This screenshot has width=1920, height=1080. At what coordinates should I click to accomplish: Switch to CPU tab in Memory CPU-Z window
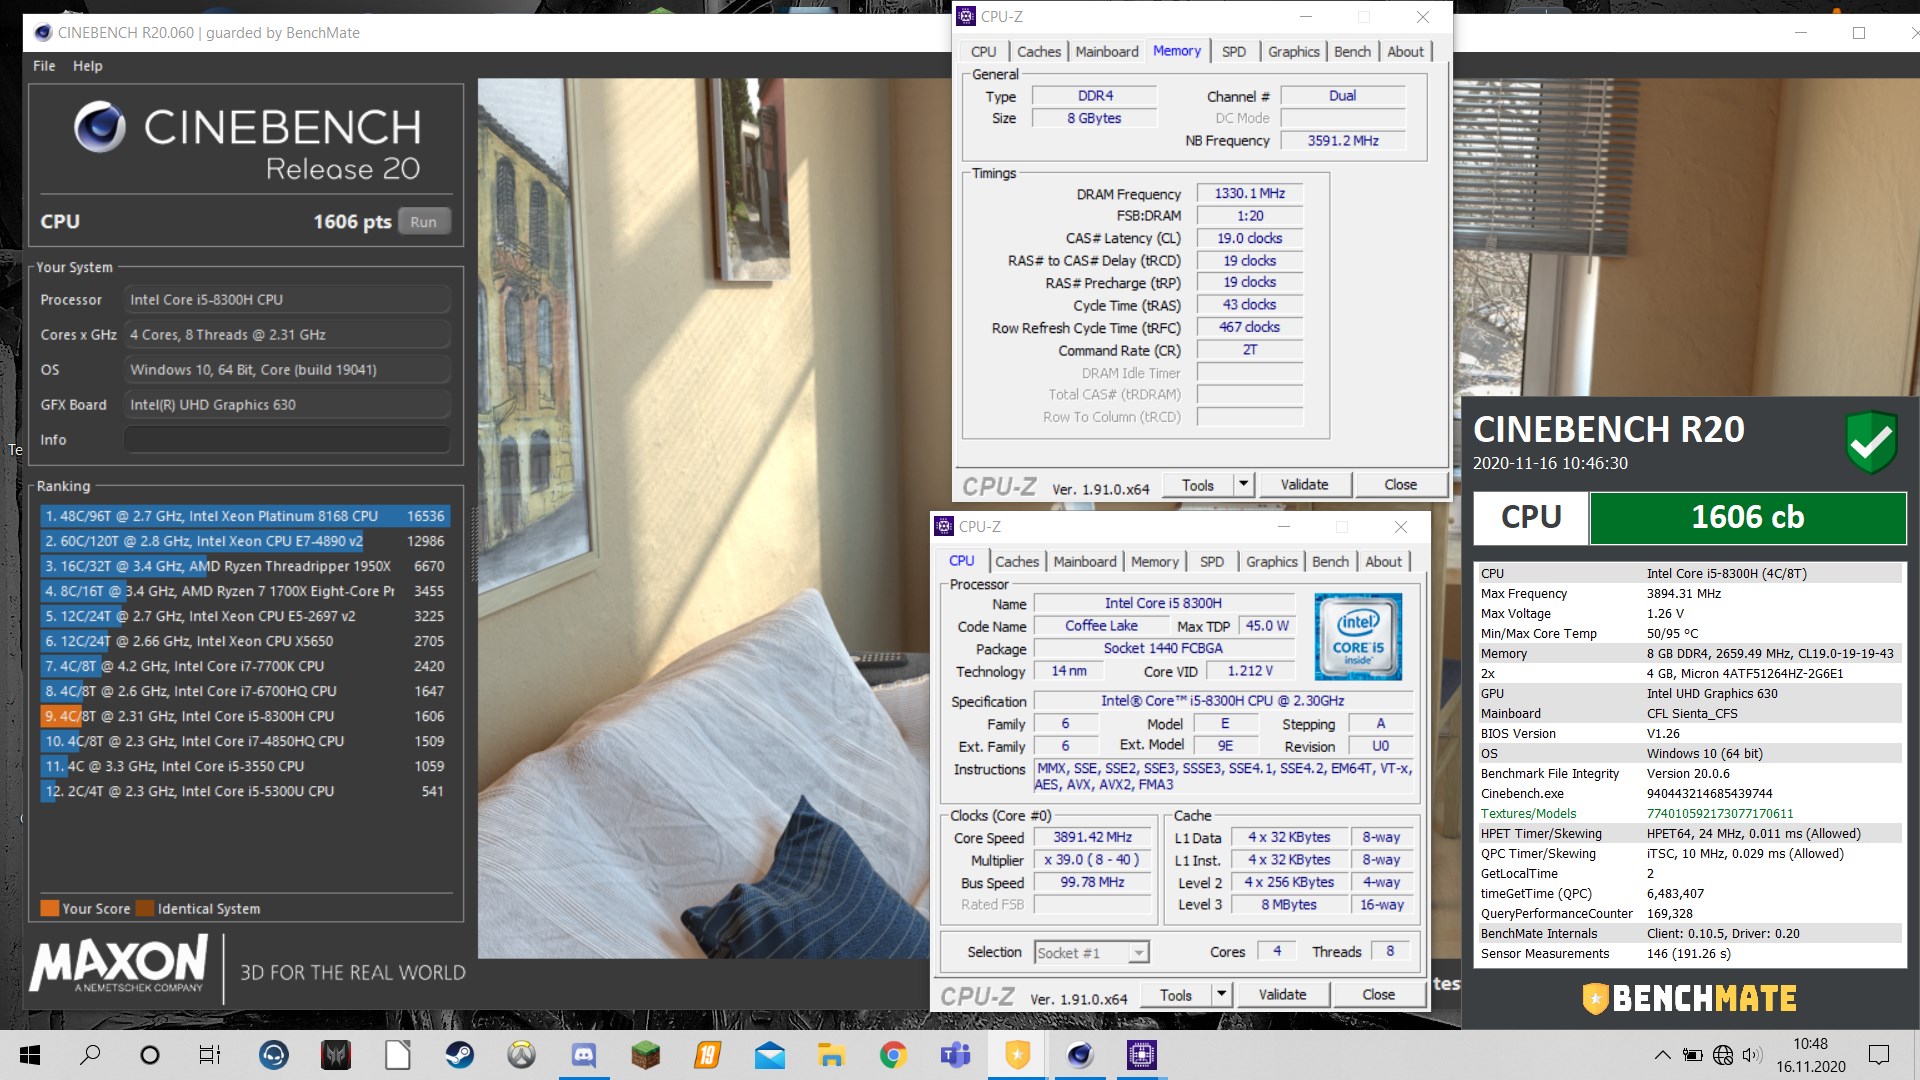pos(984,52)
